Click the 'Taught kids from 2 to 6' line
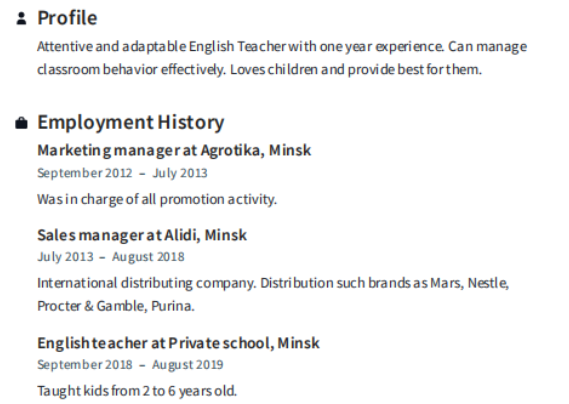The height and width of the screenshot is (404, 569). click(137, 391)
